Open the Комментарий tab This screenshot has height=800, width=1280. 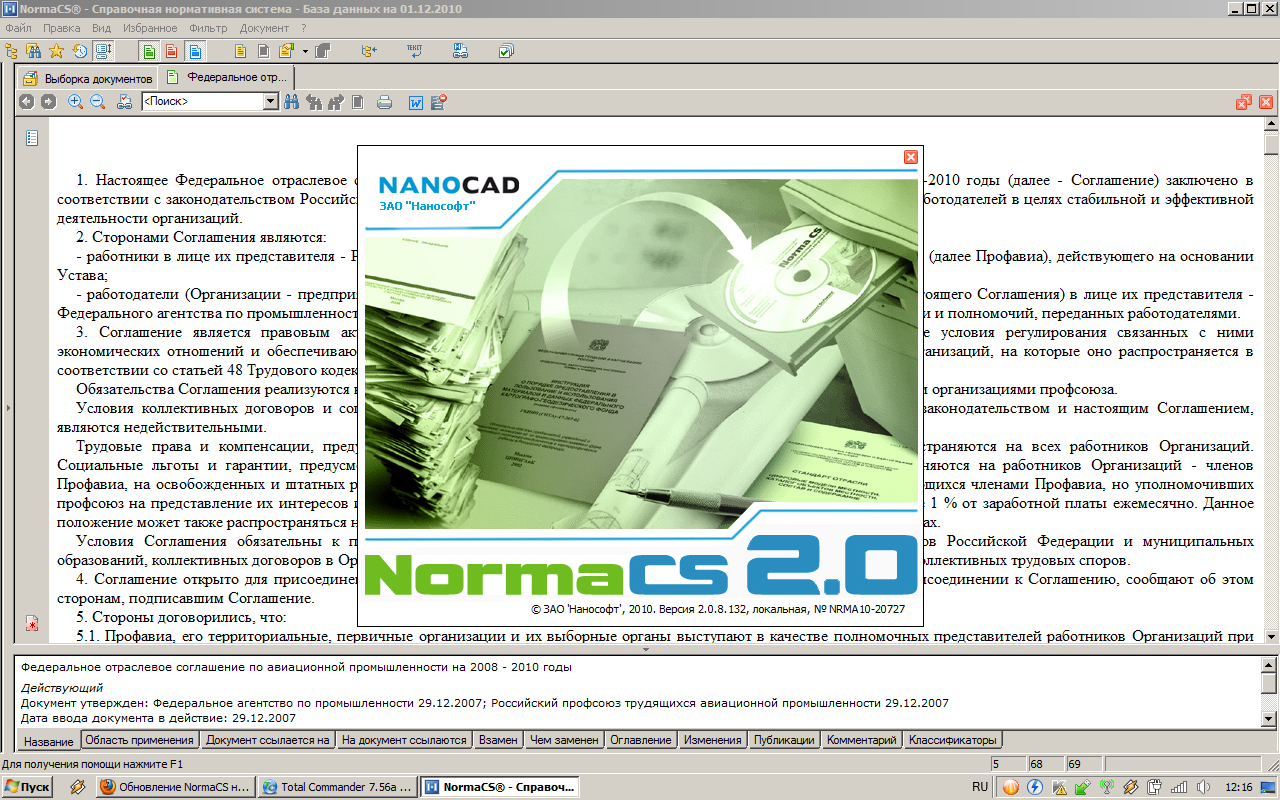[x=860, y=740]
